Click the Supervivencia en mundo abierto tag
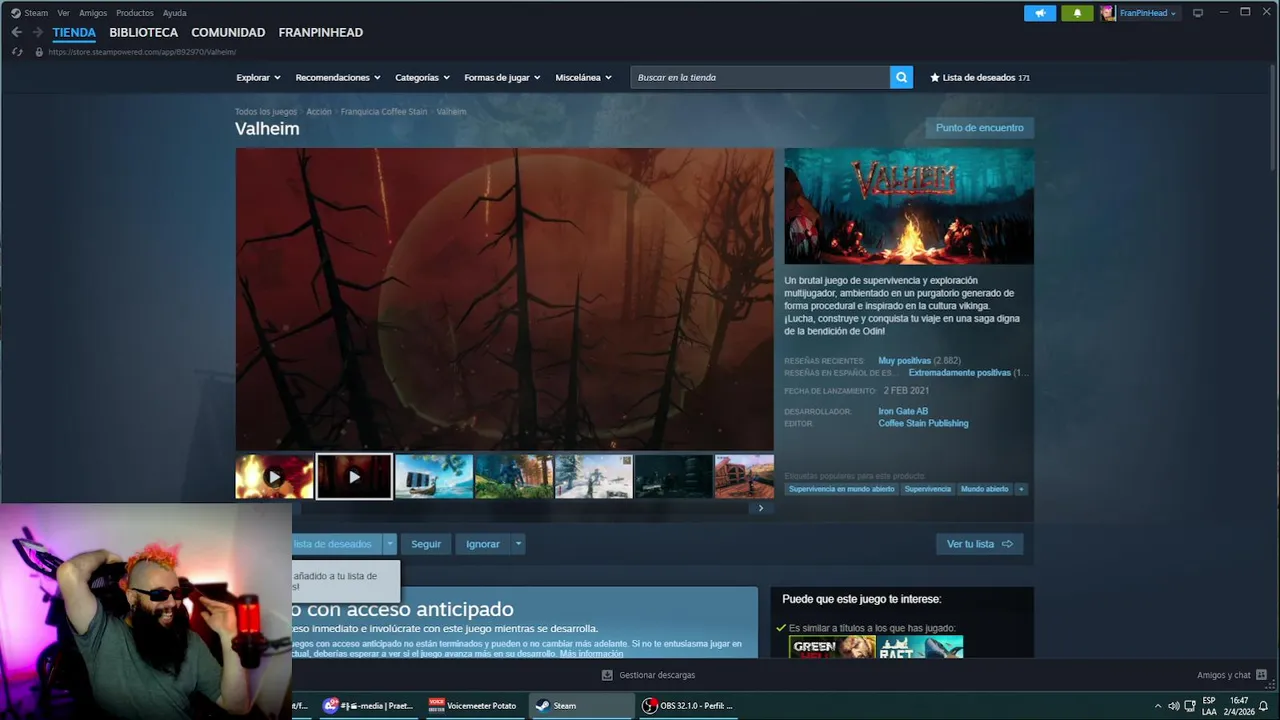This screenshot has width=1280, height=720. [x=842, y=489]
